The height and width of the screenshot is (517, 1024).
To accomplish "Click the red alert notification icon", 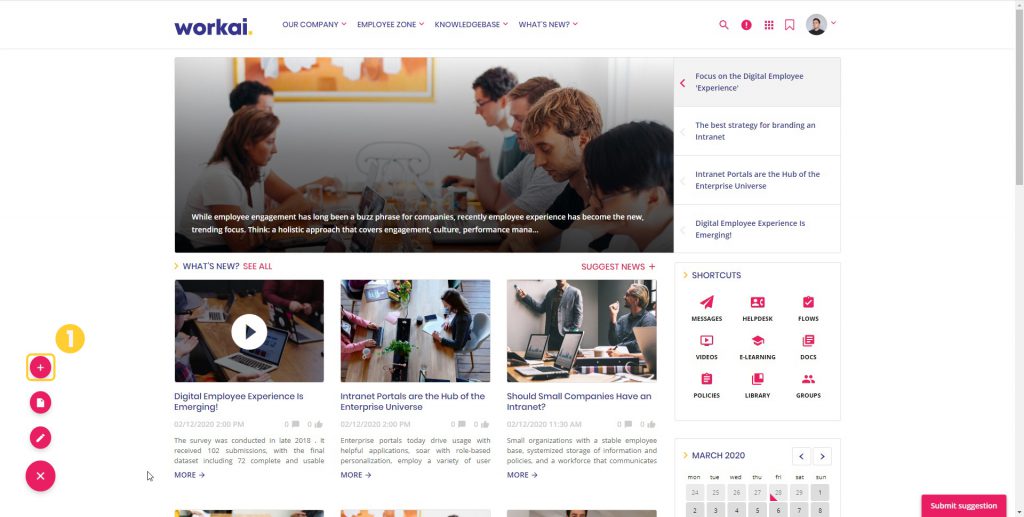I will tap(746, 25).
